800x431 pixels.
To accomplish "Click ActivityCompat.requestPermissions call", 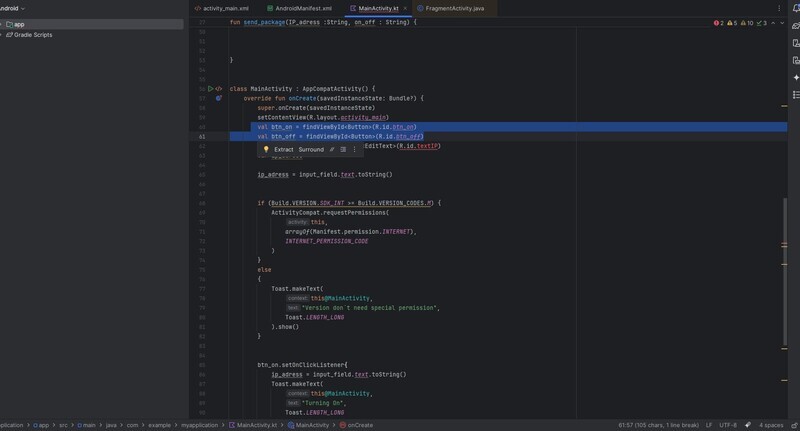I will click(330, 213).
